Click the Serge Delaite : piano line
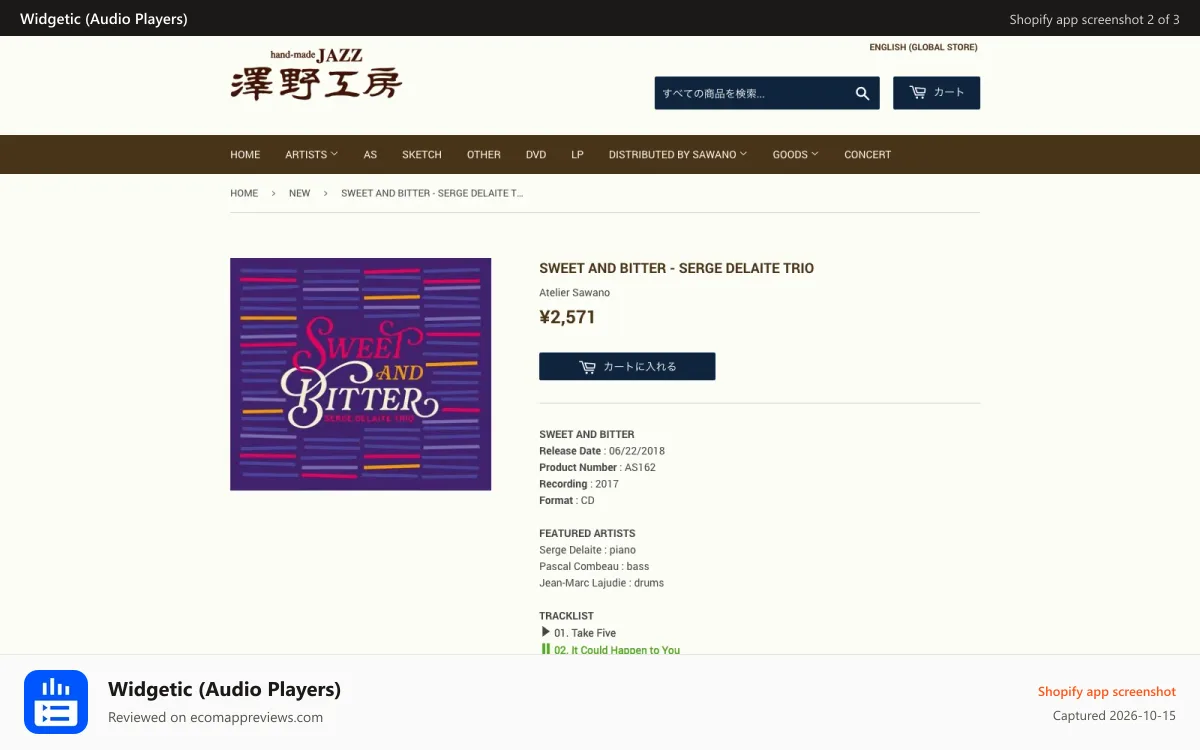Screen dimensions: 1200x750 coord(587,550)
